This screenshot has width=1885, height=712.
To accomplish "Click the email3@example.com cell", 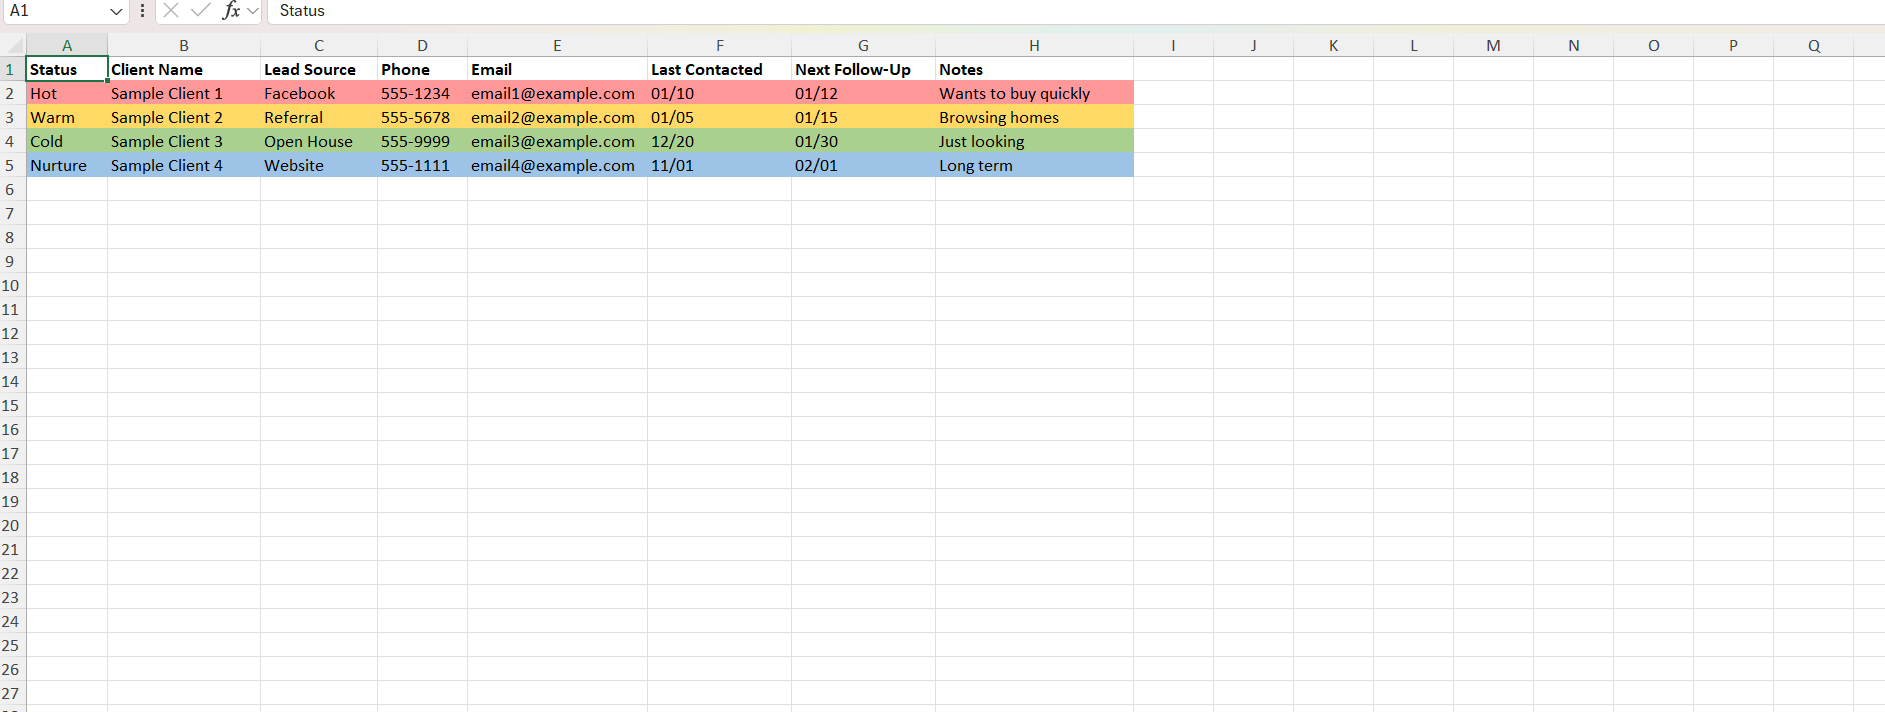I will click(557, 141).
